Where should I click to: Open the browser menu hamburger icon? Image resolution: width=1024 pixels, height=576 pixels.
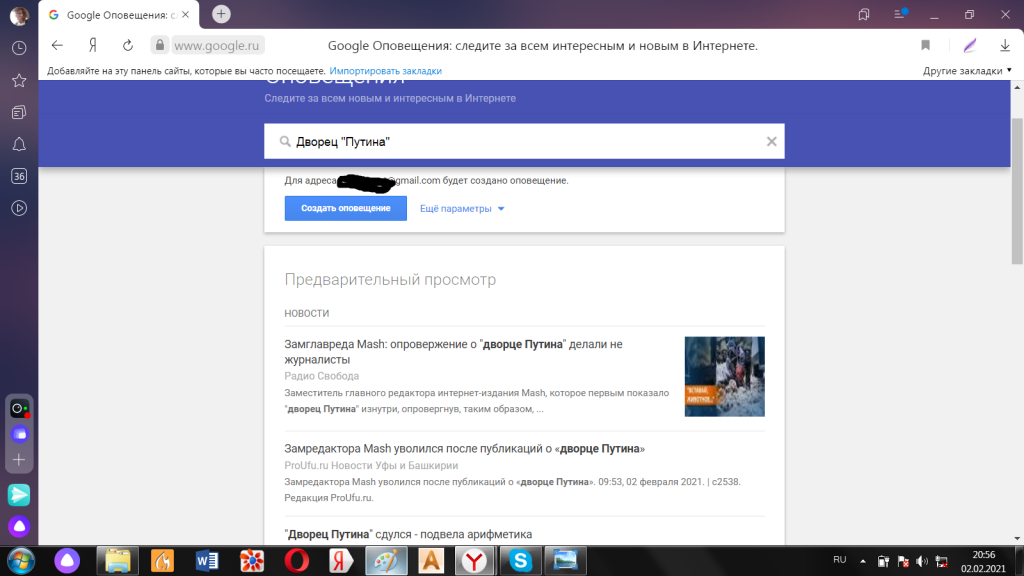903,14
